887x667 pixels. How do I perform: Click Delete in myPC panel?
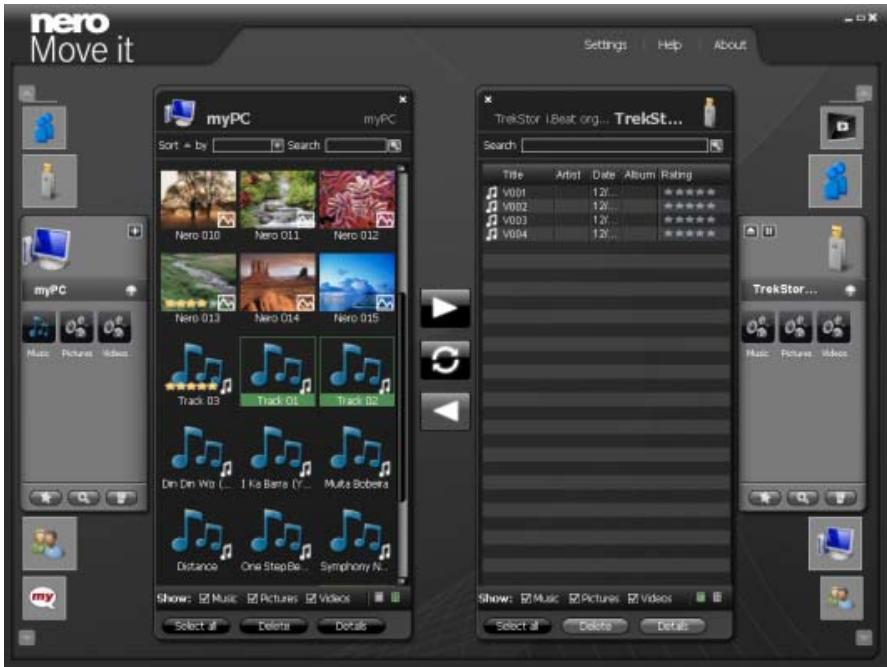(274, 626)
